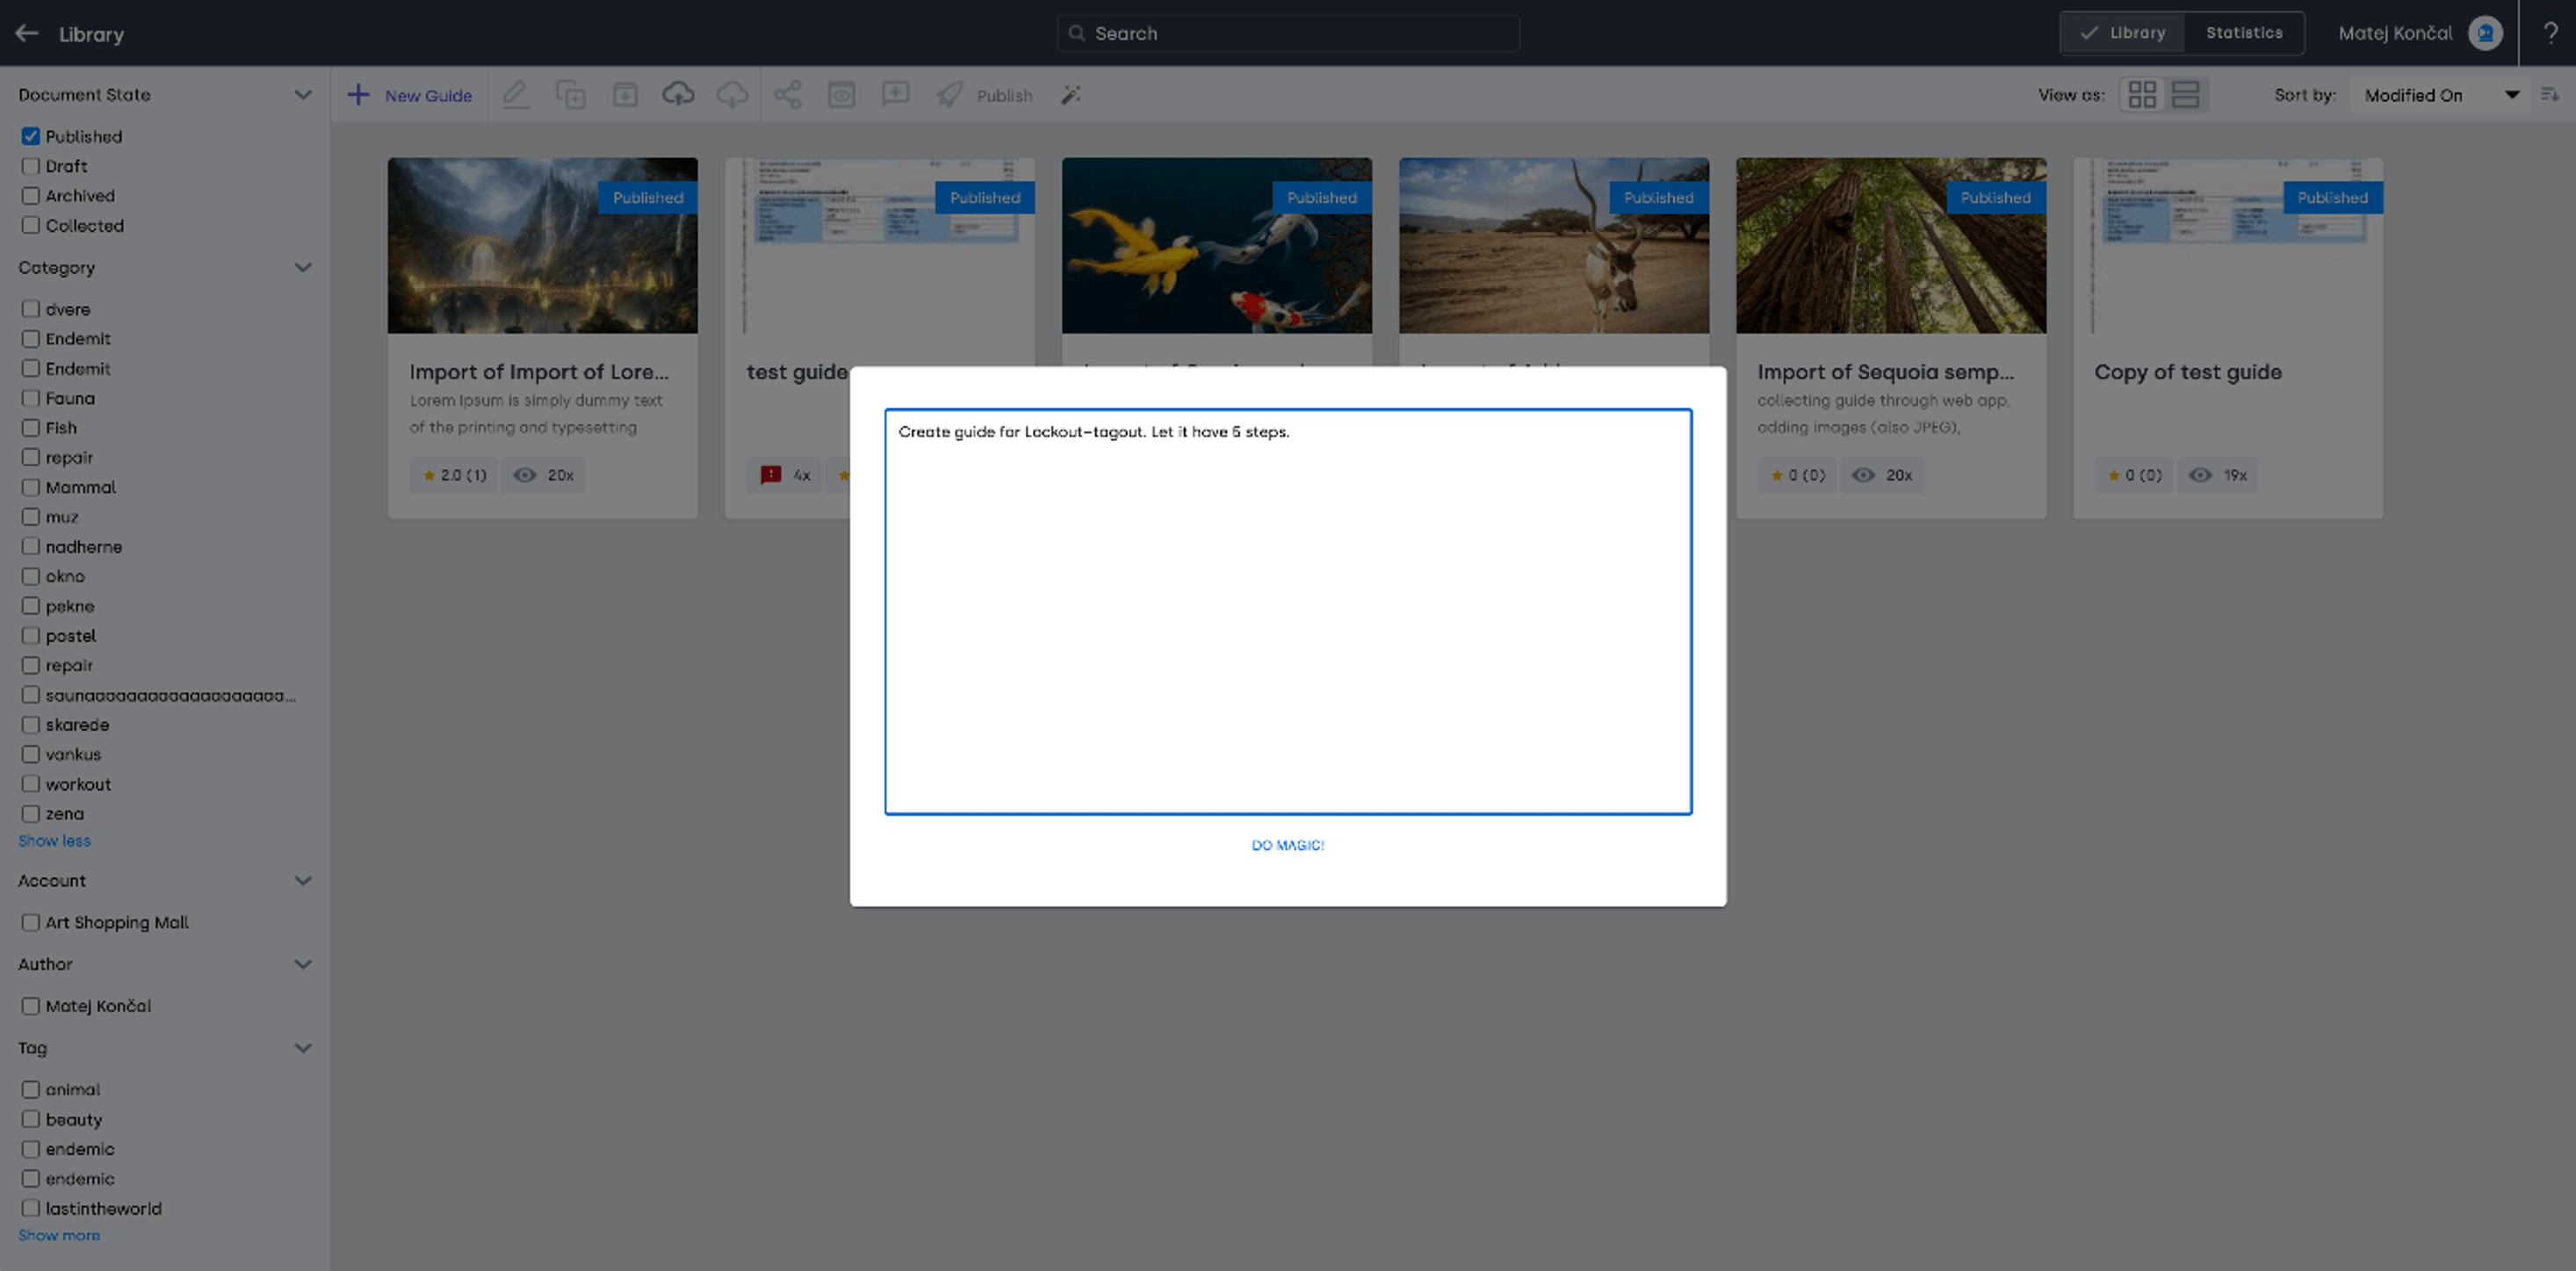
Task: Click inside the guide prompt text area
Action: [x=1288, y=612]
